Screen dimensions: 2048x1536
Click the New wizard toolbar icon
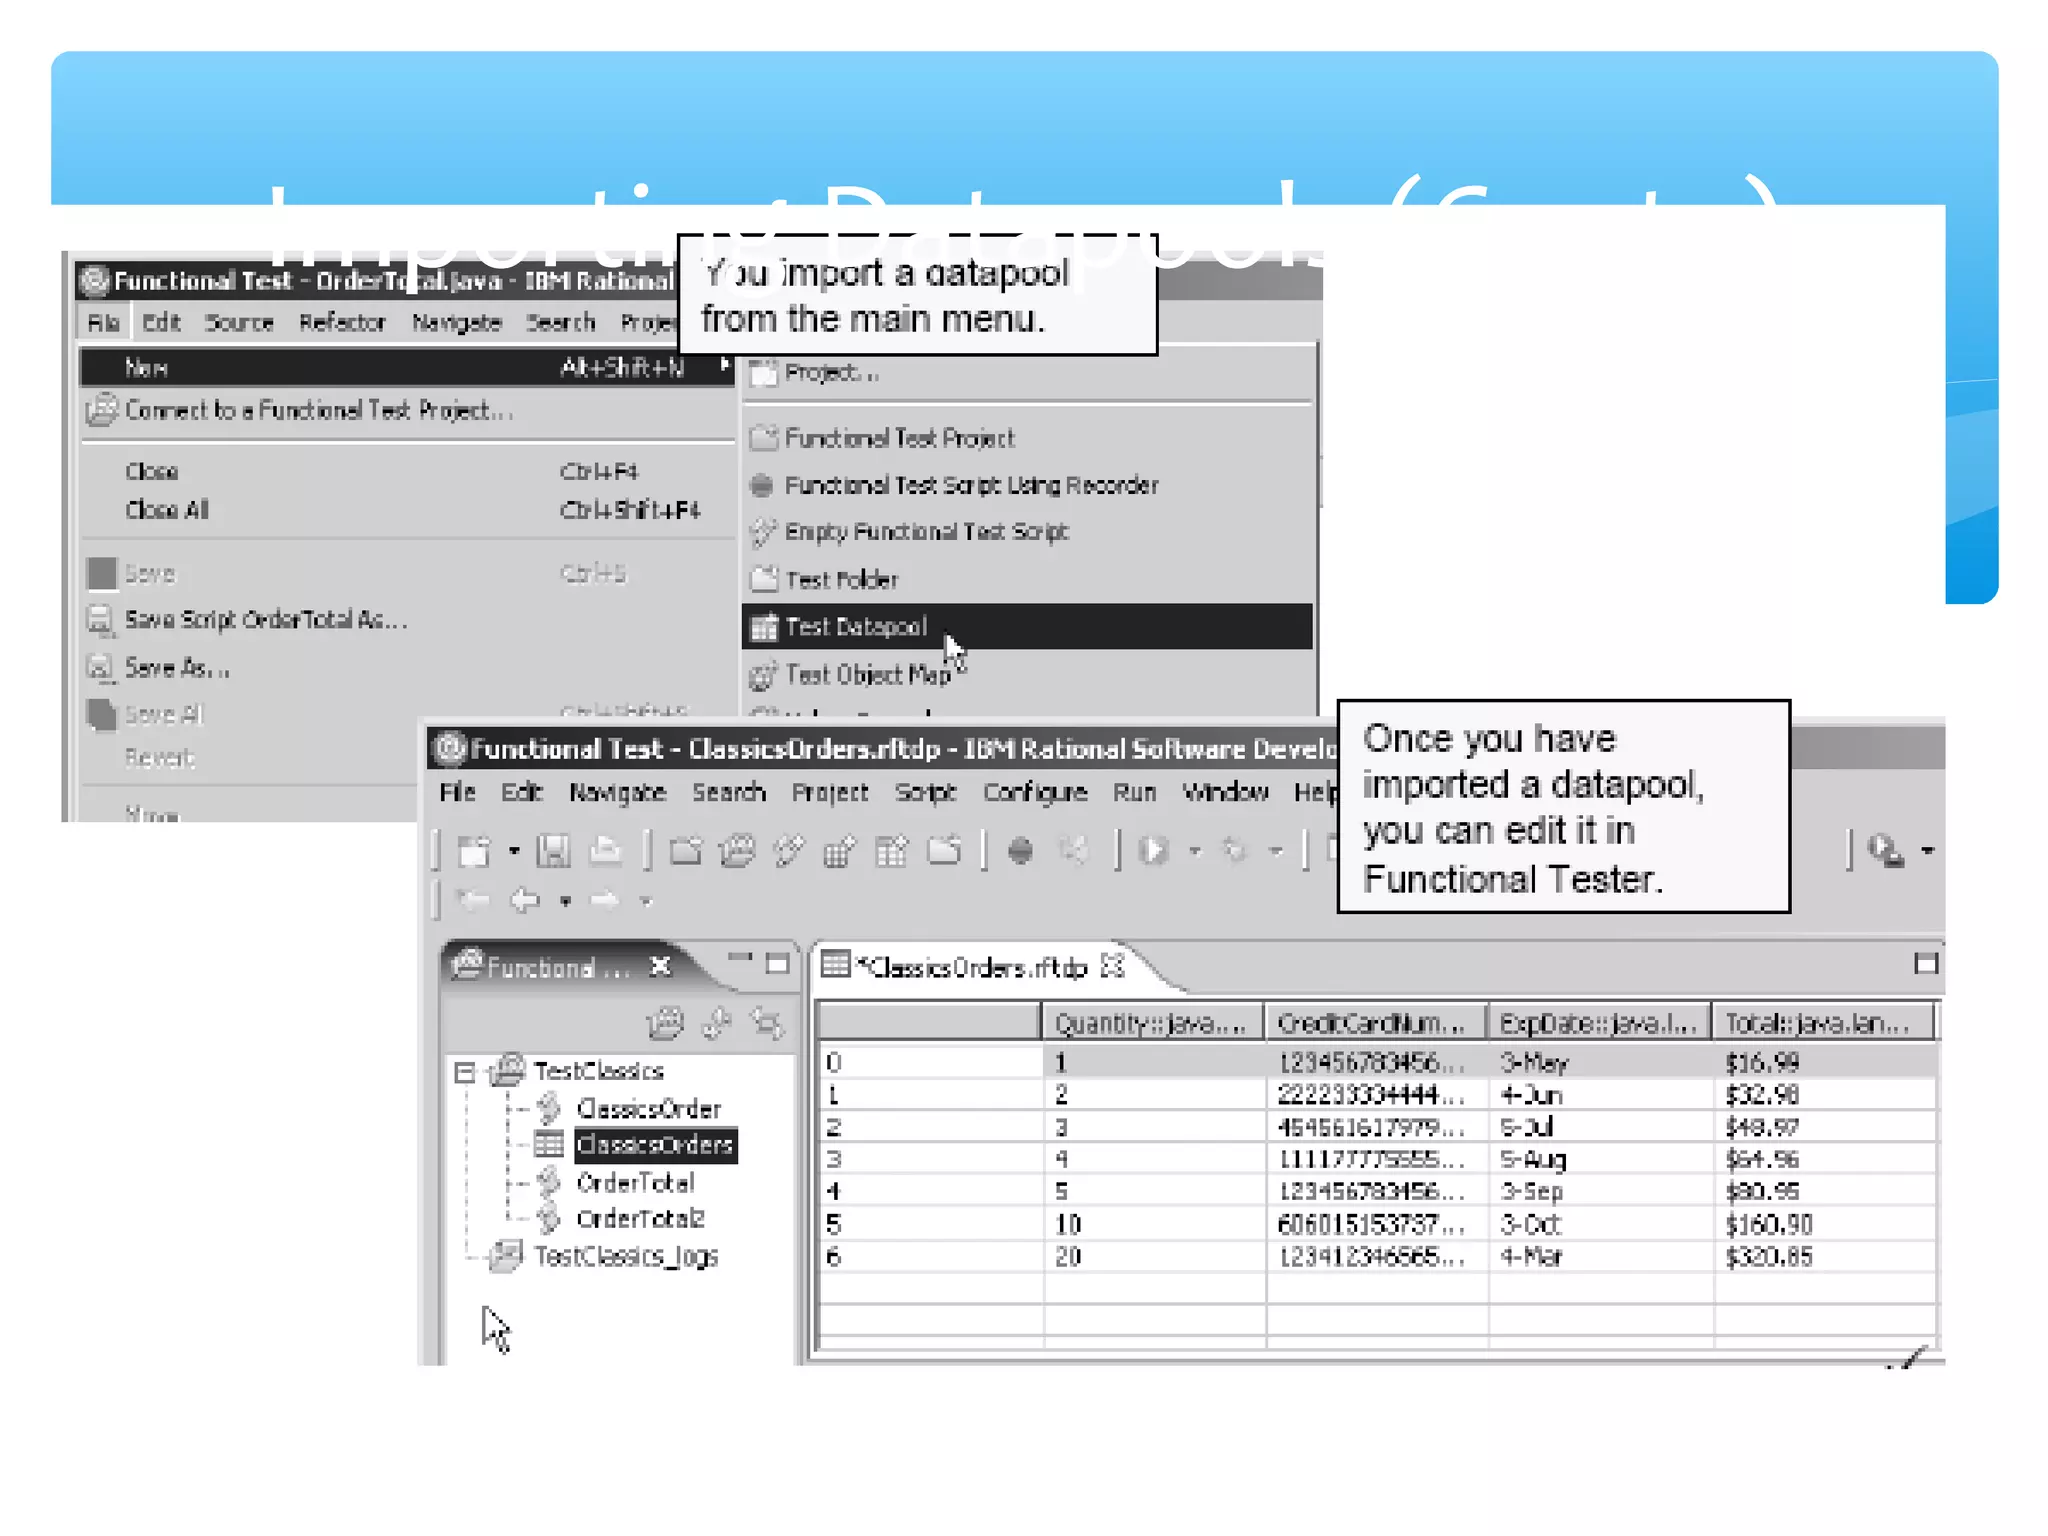pyautogui.click(x=473, y=851)
